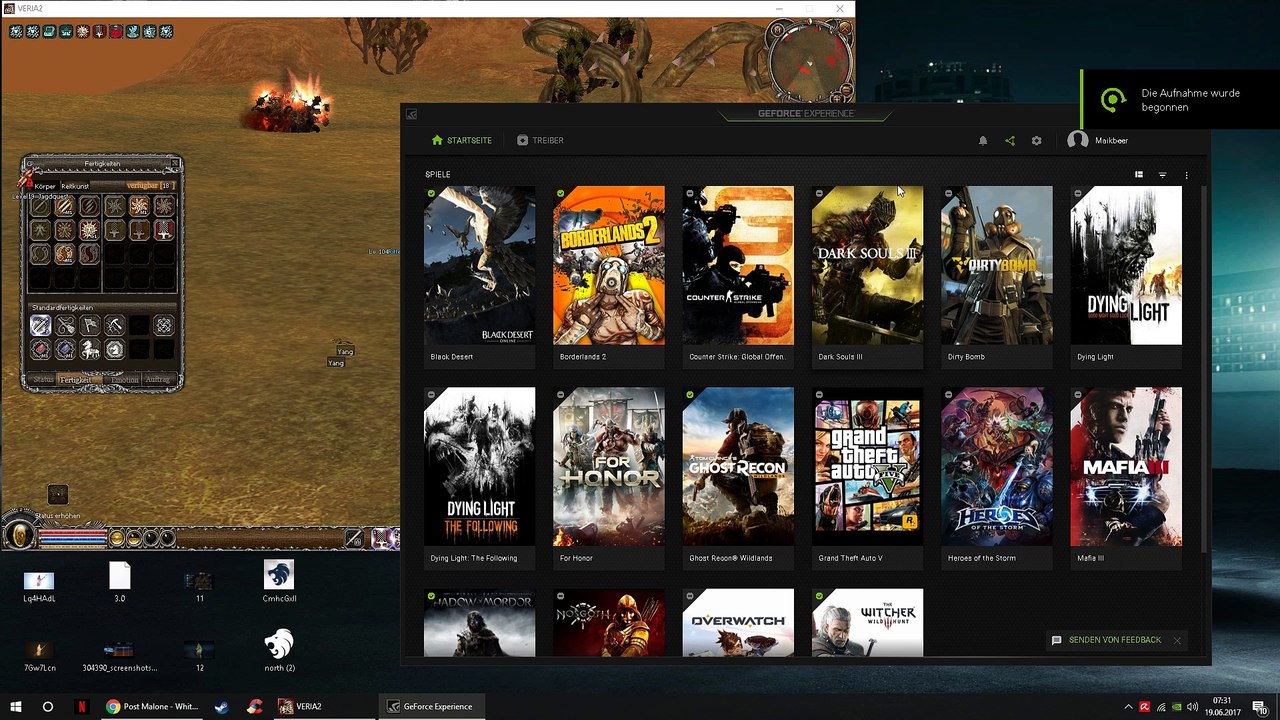Open GeForce Experience settings gear
1280x720 pixels.
[x=1037, y=141]
